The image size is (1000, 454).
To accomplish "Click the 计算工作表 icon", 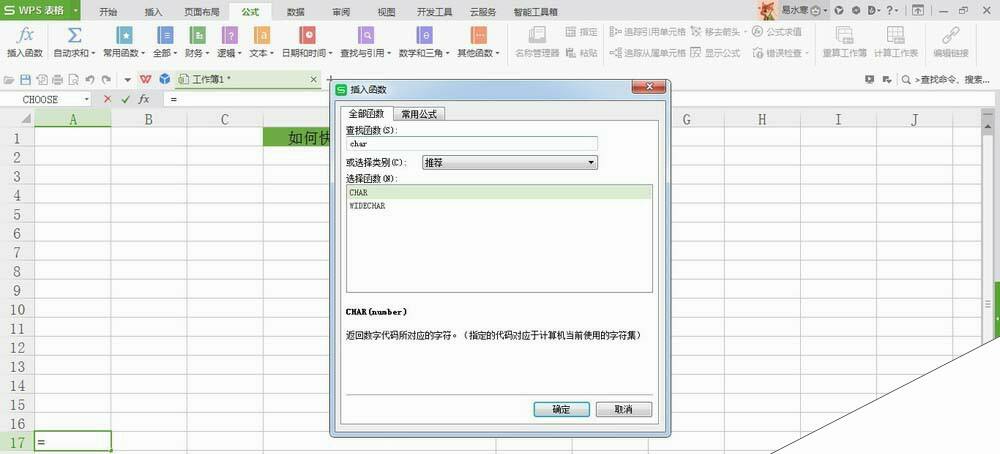I will [895, 35].
